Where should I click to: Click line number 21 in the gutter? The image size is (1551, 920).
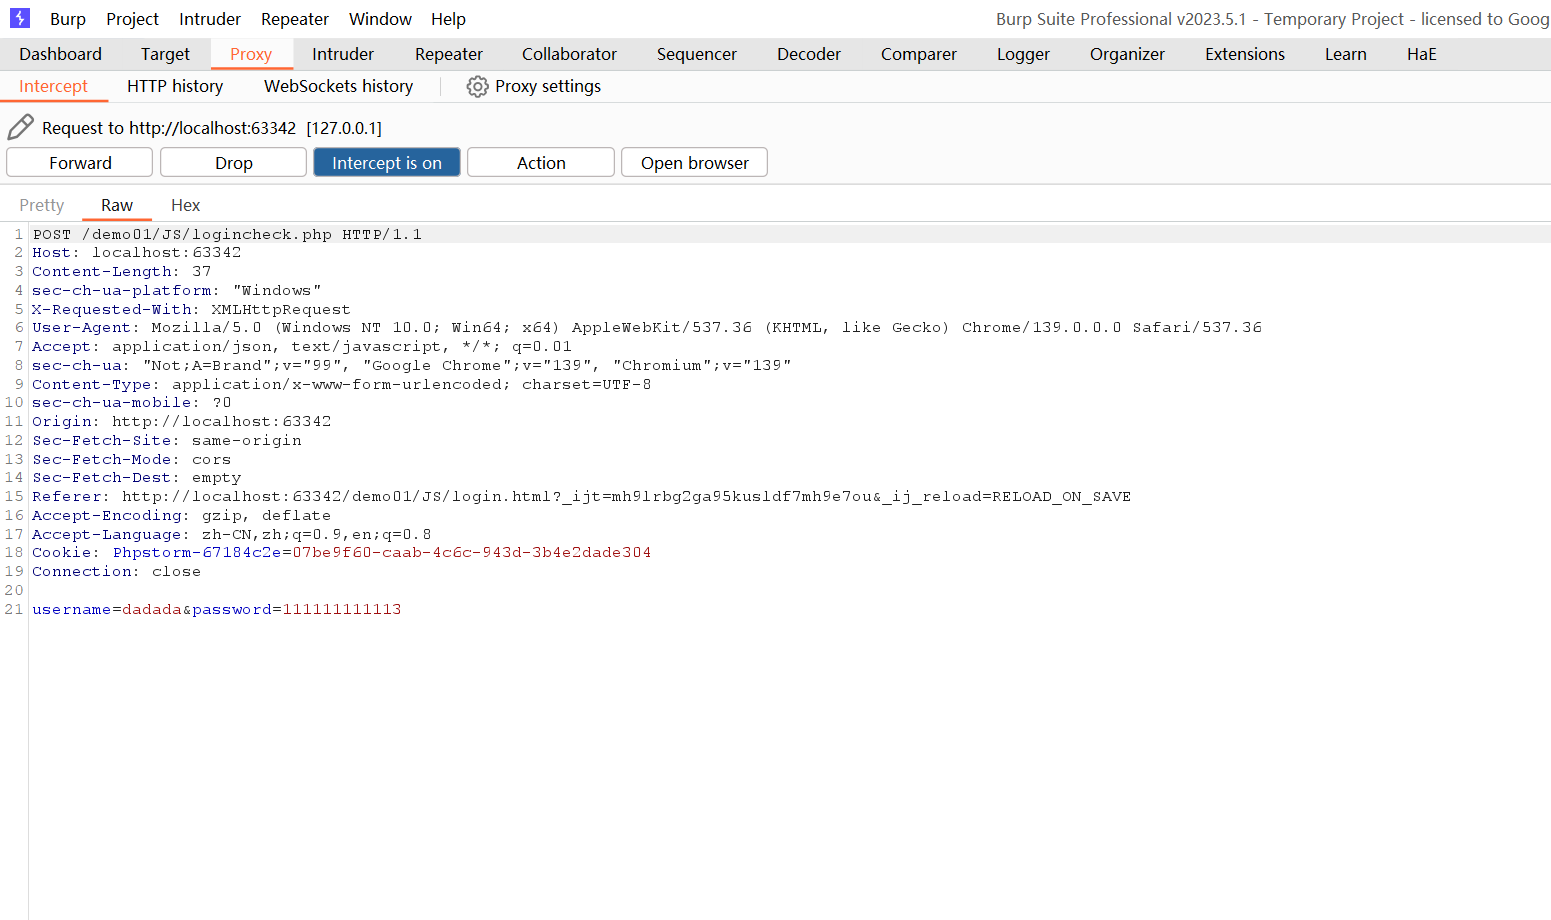pos(14,610)
